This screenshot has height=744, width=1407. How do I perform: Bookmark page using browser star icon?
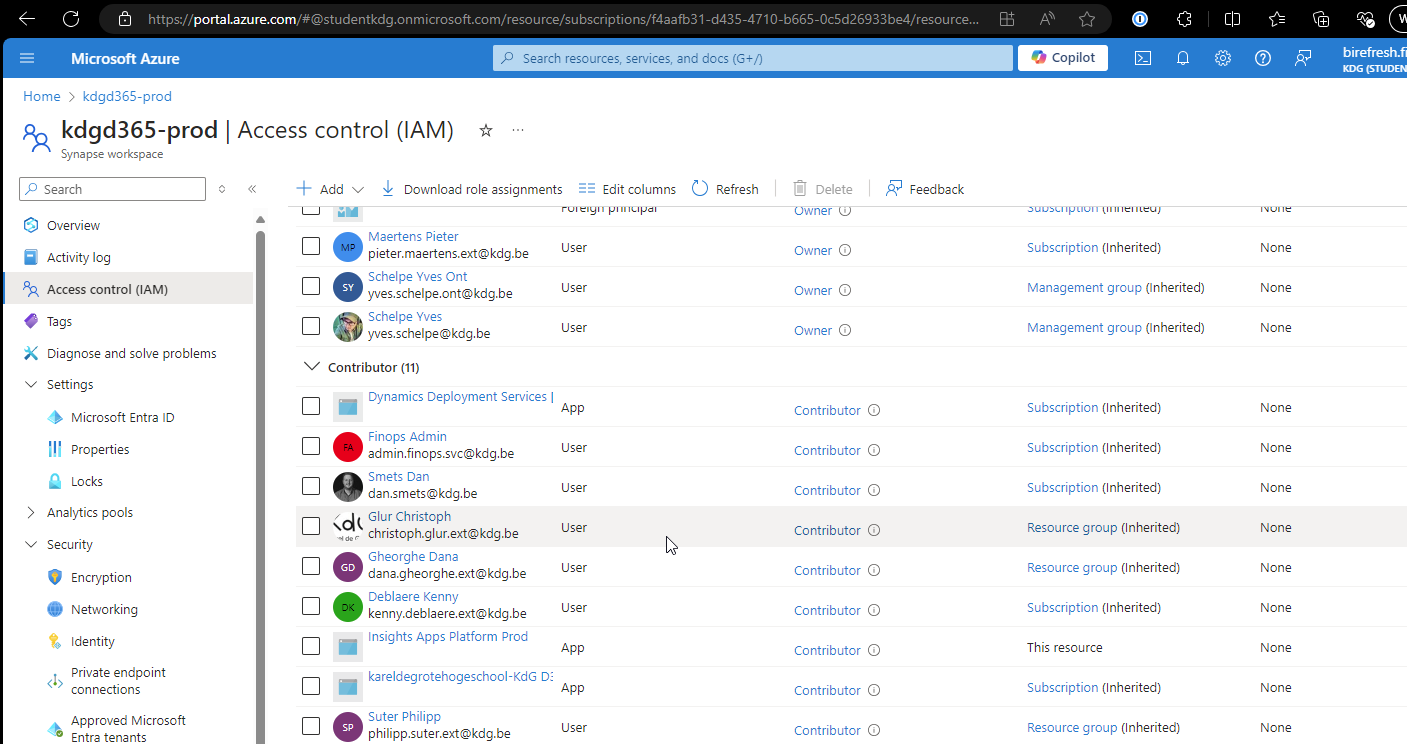coord(1087,19)
